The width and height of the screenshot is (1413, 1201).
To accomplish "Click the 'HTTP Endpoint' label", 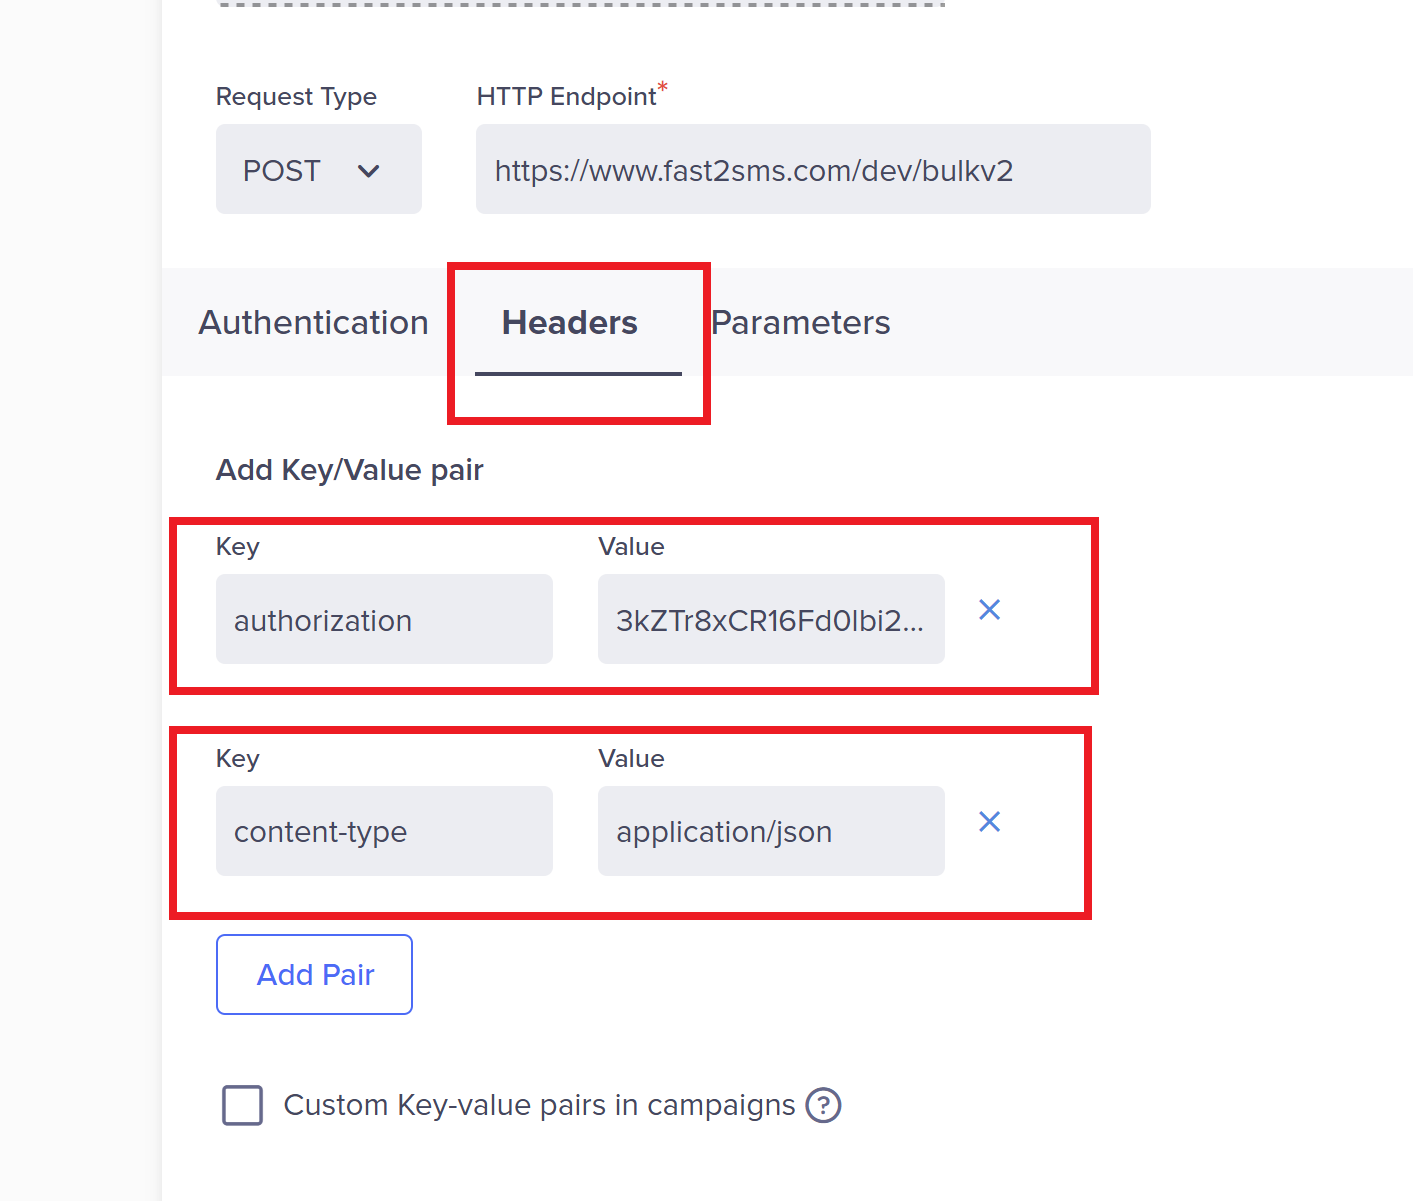I will tap(566, 97).
